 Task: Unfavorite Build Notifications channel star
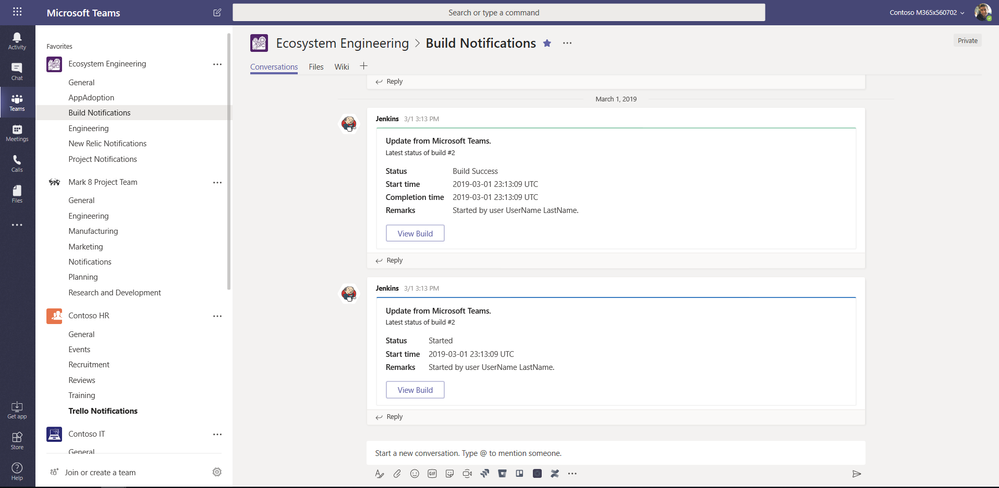pos(547,43)
